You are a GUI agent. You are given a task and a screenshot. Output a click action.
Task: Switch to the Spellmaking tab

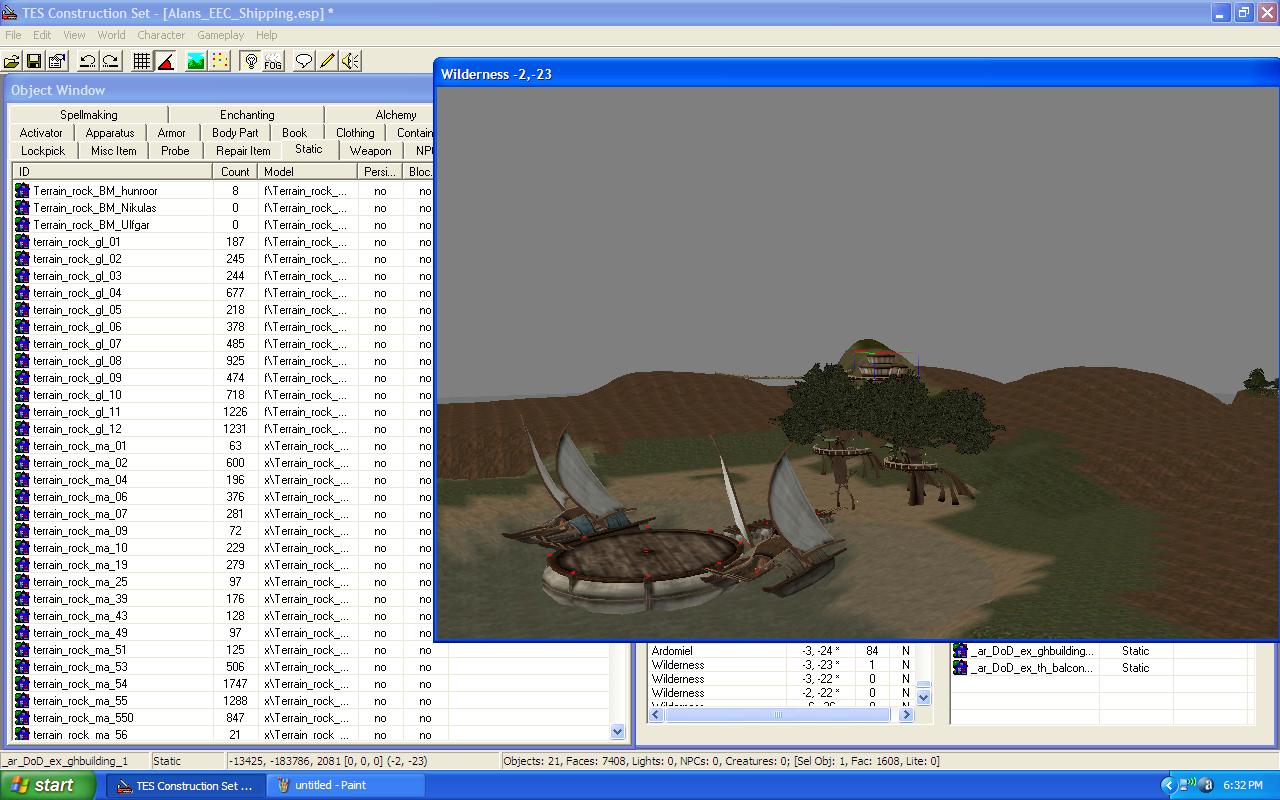[x=88, y=115]
